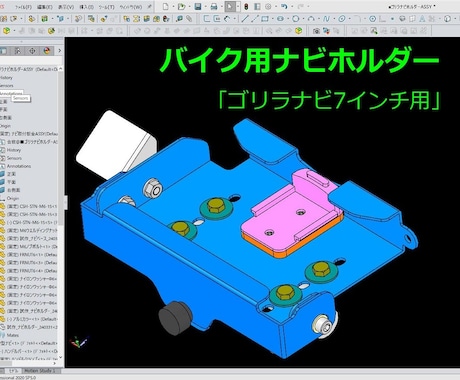Click the Open file icon
Viewport: 460px width, 380px height.
[x=181, y=6]
